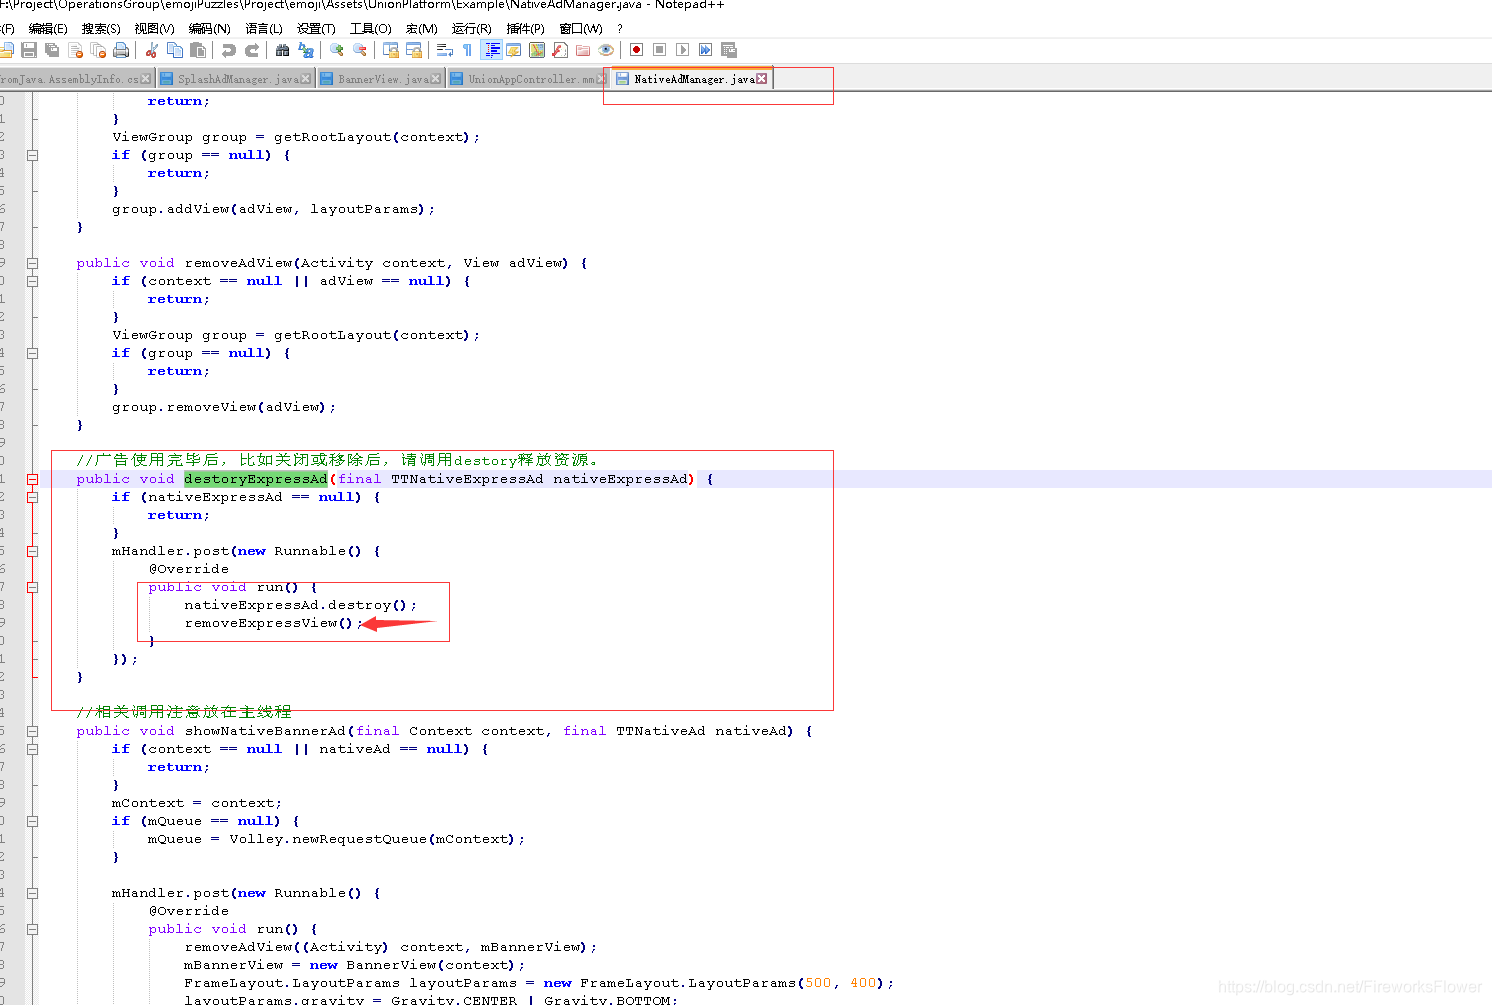1492x1005 pixels.
Task: Click the Save All toolbar icon
Action: 52,50
